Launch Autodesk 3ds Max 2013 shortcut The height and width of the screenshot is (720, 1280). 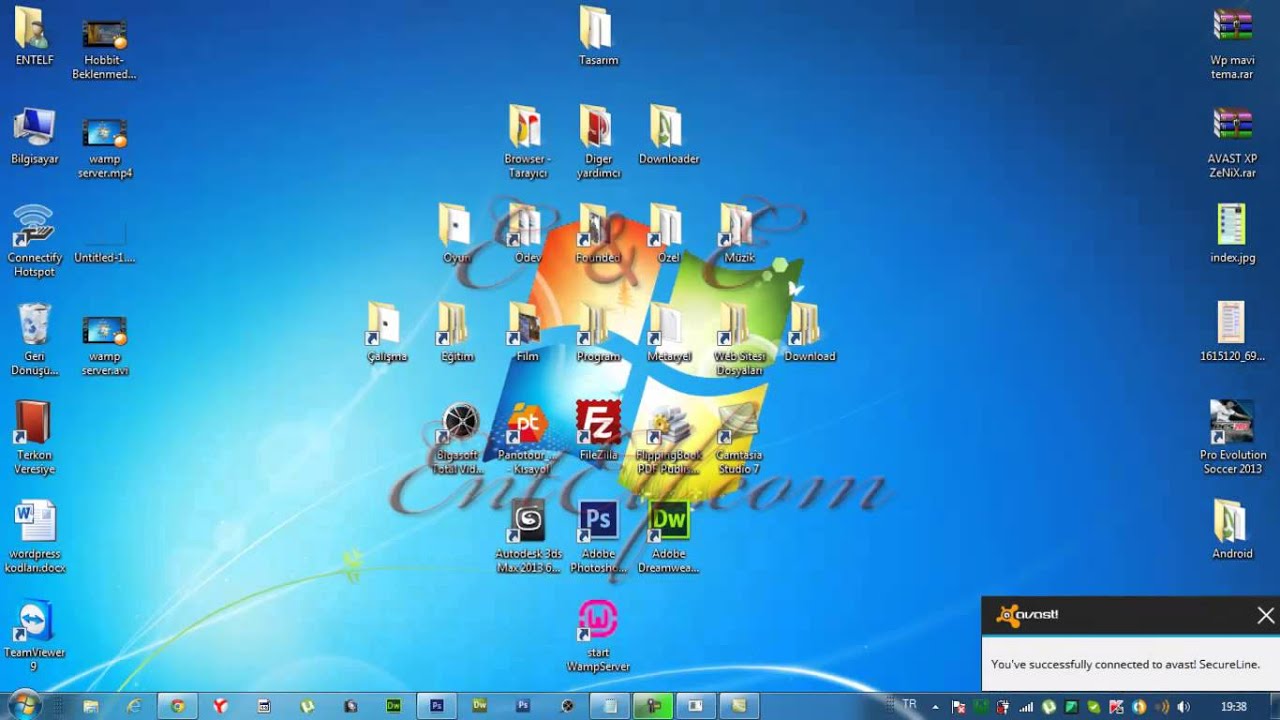click(528, 537)
